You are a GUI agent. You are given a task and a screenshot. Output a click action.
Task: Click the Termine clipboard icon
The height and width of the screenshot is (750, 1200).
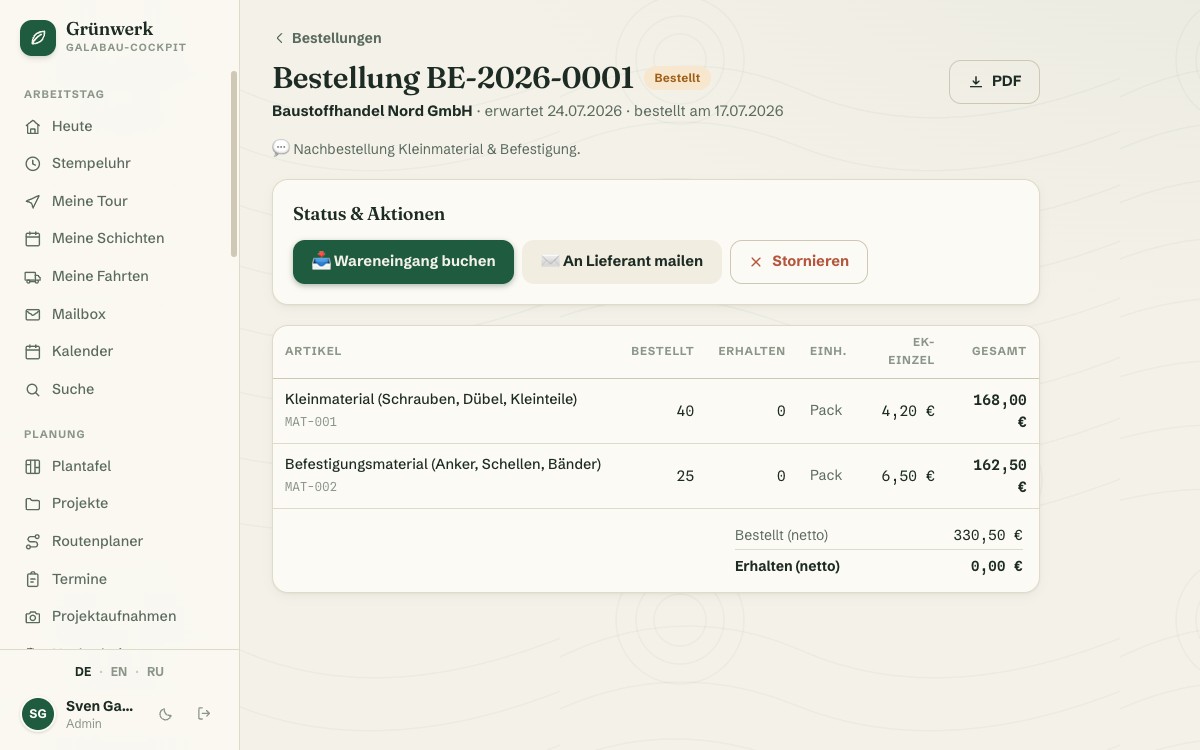pyautogui.click(x=33, y=580)
